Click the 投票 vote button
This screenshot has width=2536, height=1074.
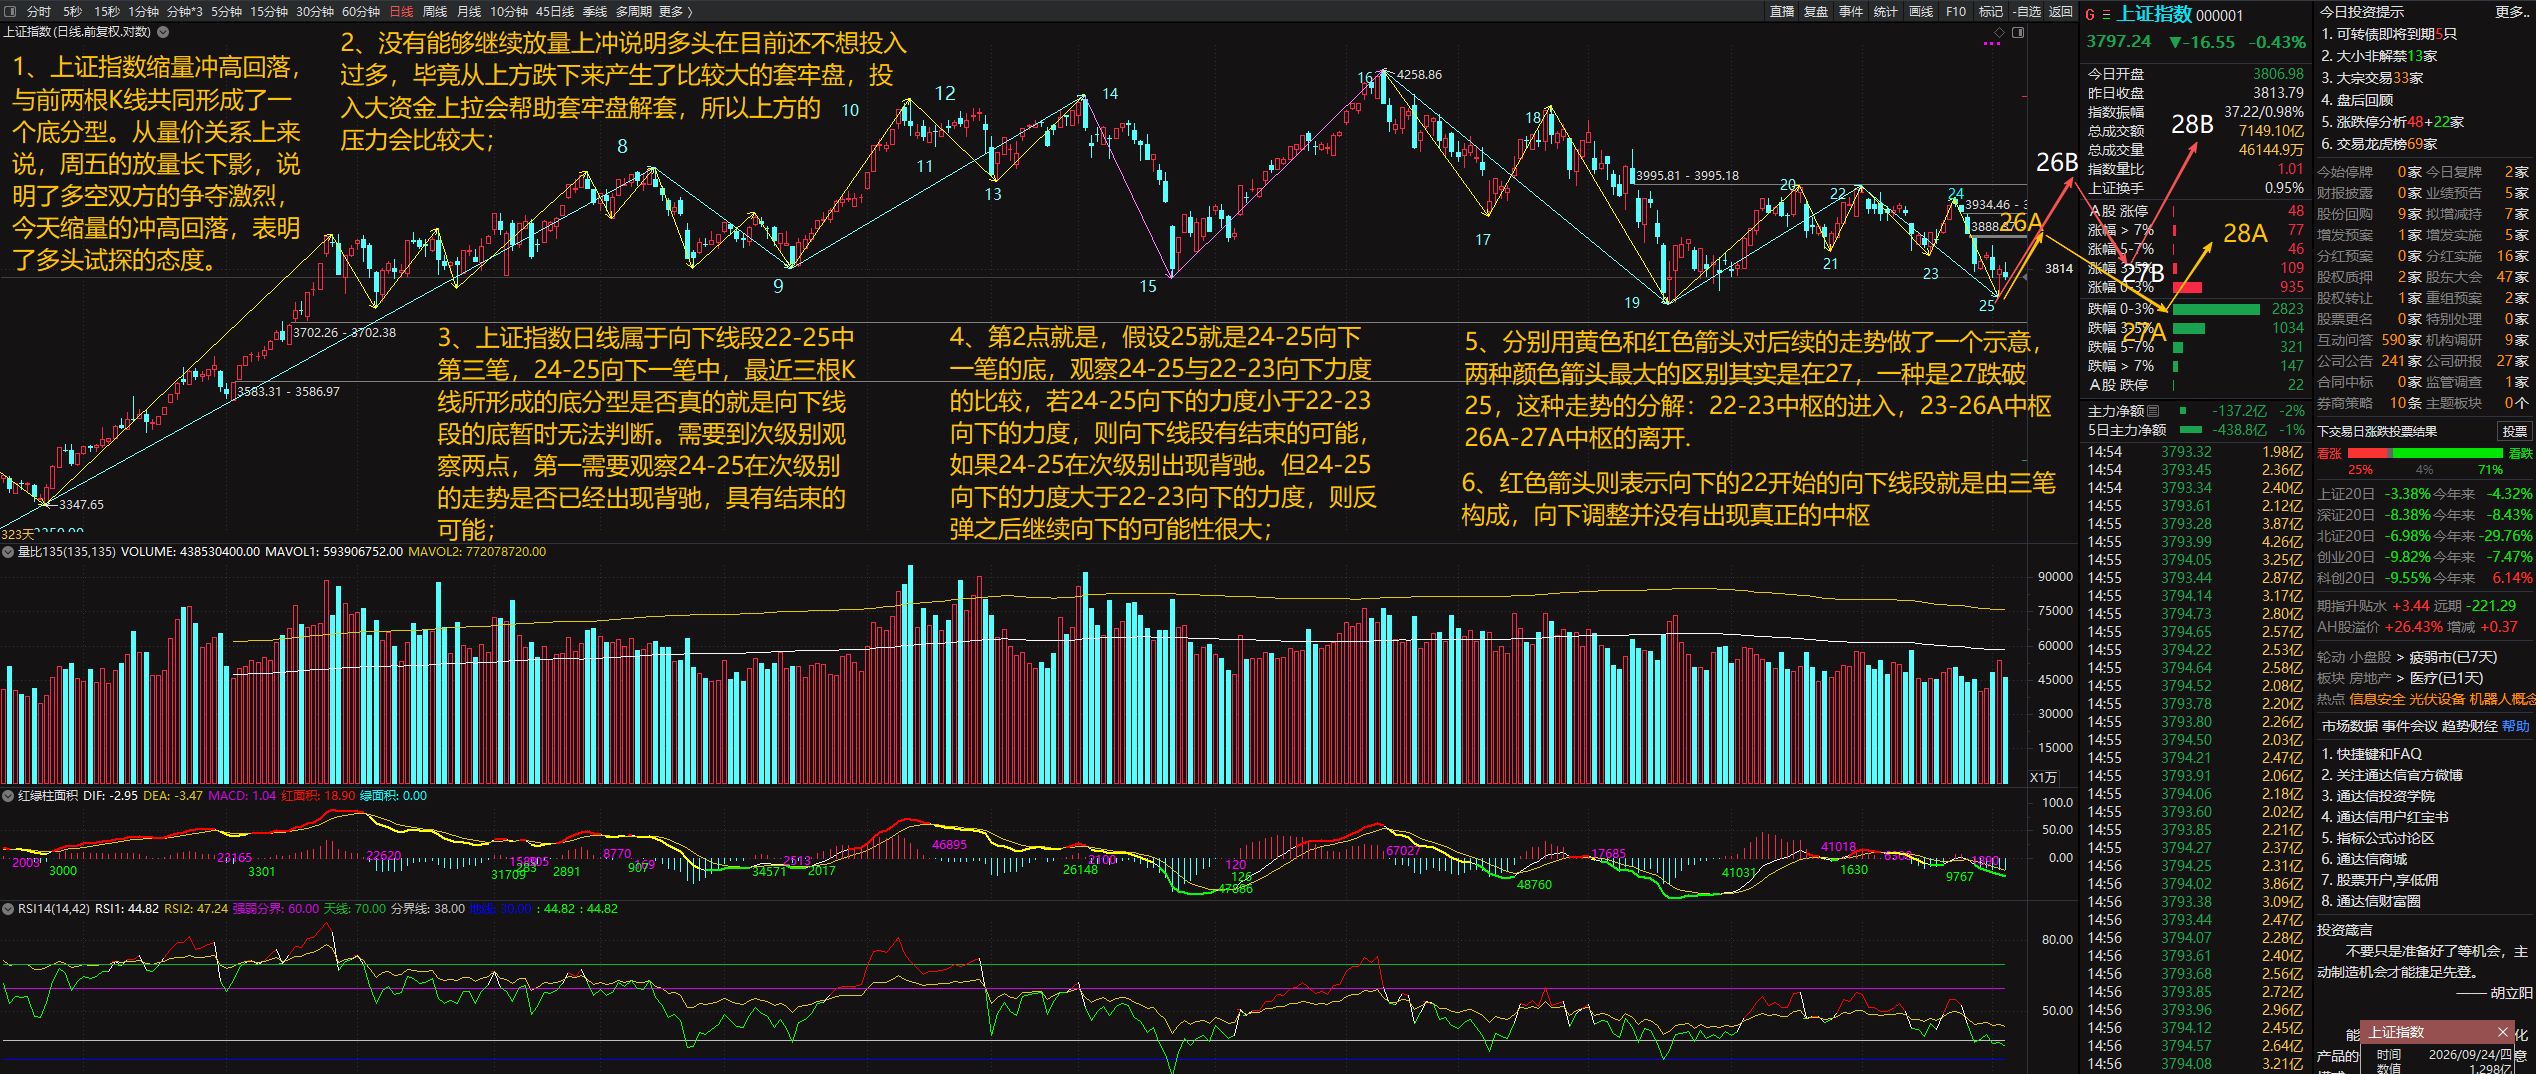coord(2514,431)
